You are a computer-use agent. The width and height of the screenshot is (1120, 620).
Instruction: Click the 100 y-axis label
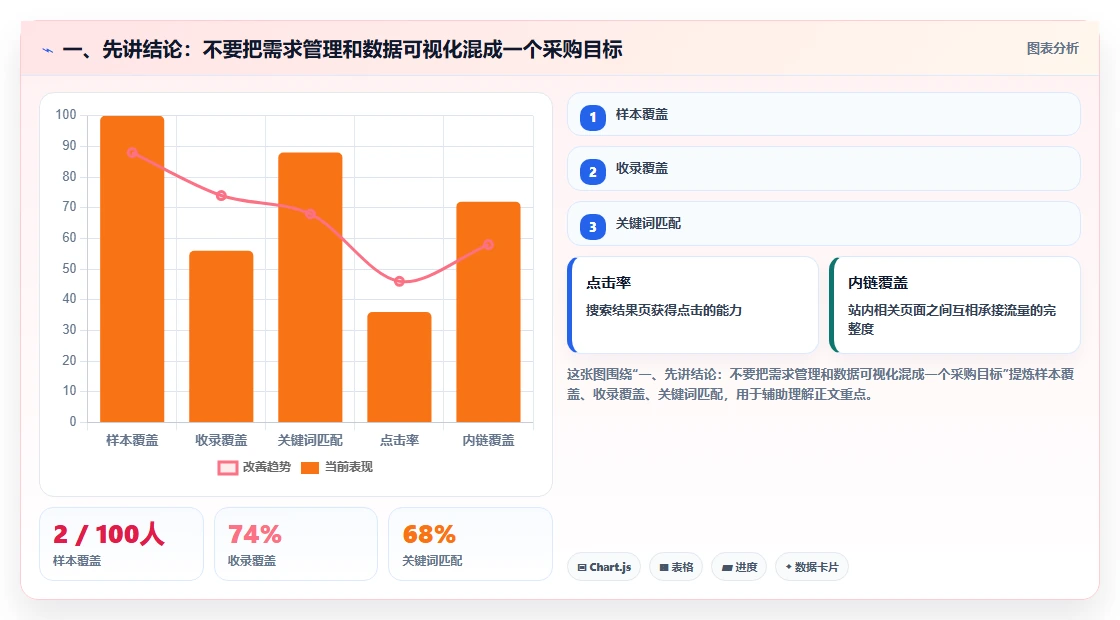(66, 115)
